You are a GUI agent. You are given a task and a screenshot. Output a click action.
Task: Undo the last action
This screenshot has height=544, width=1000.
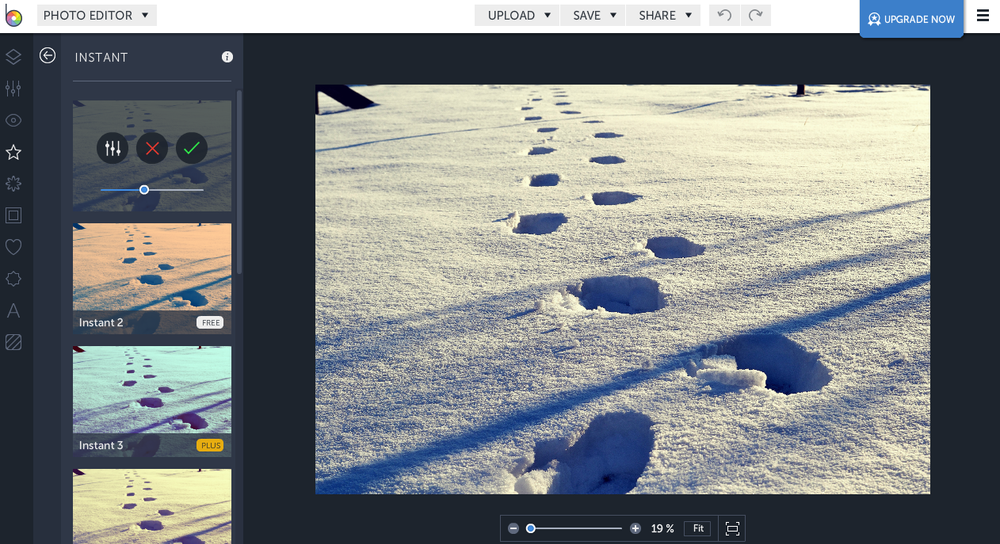724,15
